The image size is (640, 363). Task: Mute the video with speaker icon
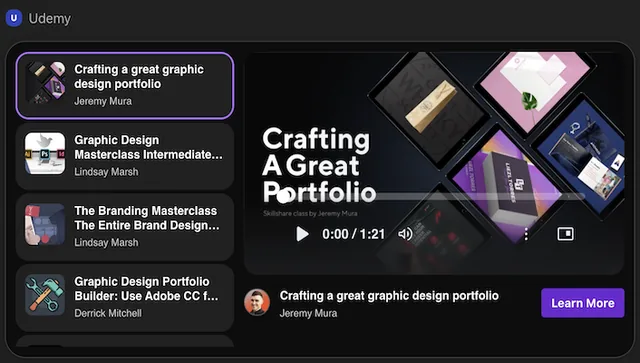[x=405, y=234]
